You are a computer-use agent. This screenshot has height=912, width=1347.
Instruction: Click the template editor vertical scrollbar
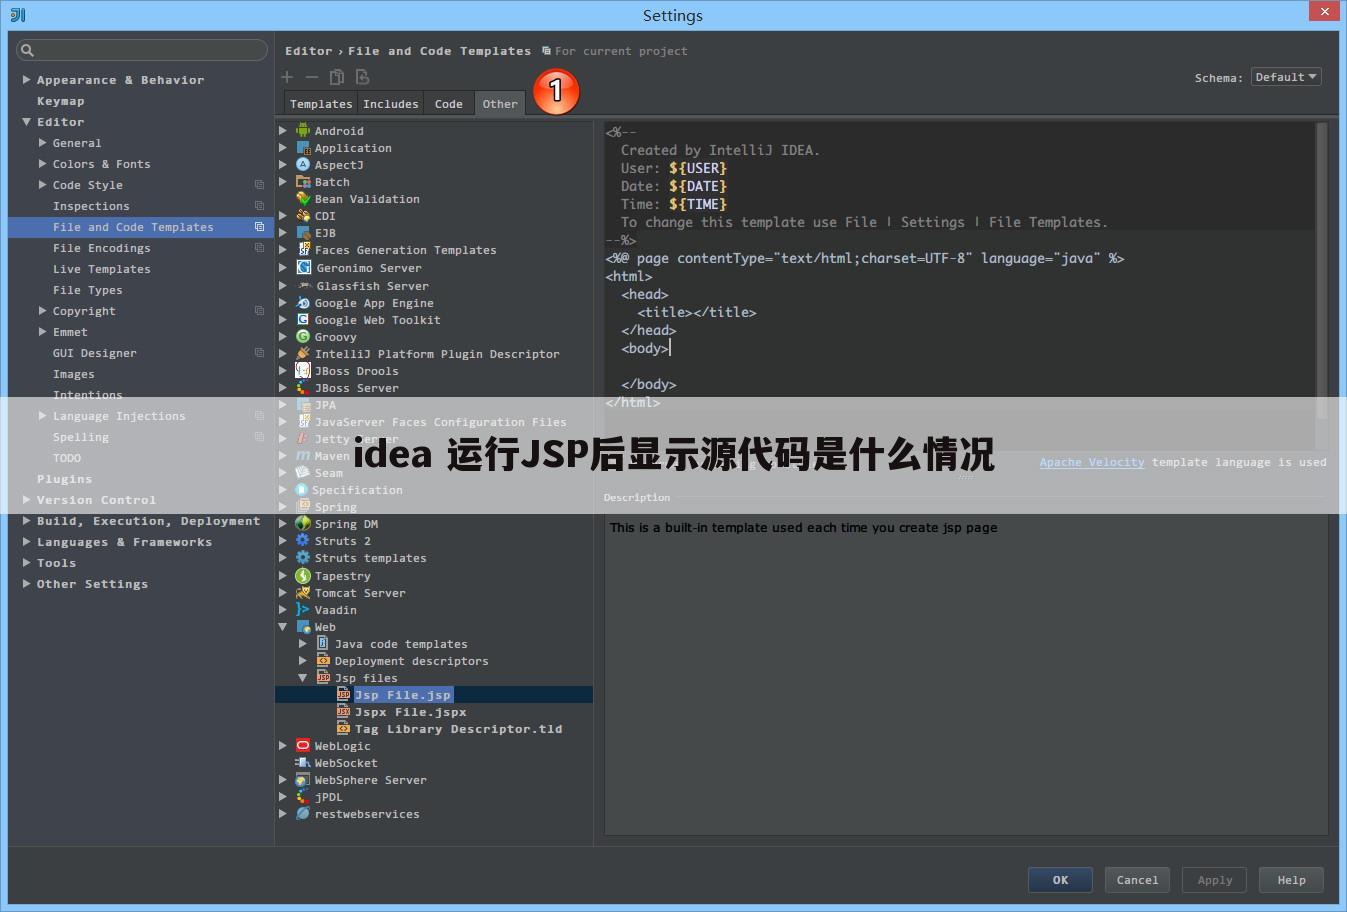tap(1321, 270)
